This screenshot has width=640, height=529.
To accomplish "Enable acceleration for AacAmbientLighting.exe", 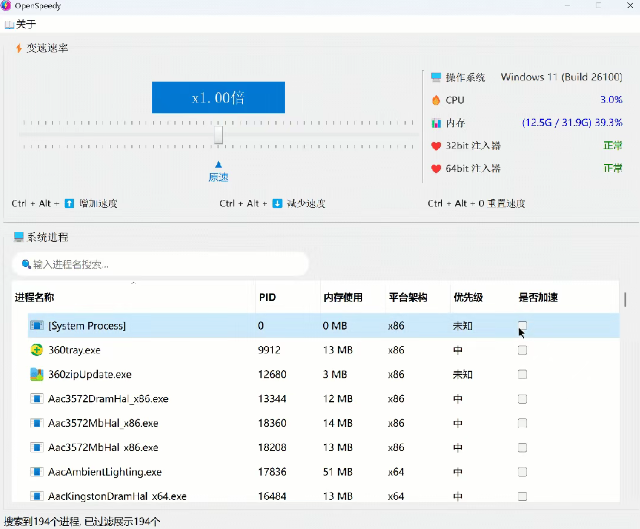I will pyautogui.click(x=522, y=472).
